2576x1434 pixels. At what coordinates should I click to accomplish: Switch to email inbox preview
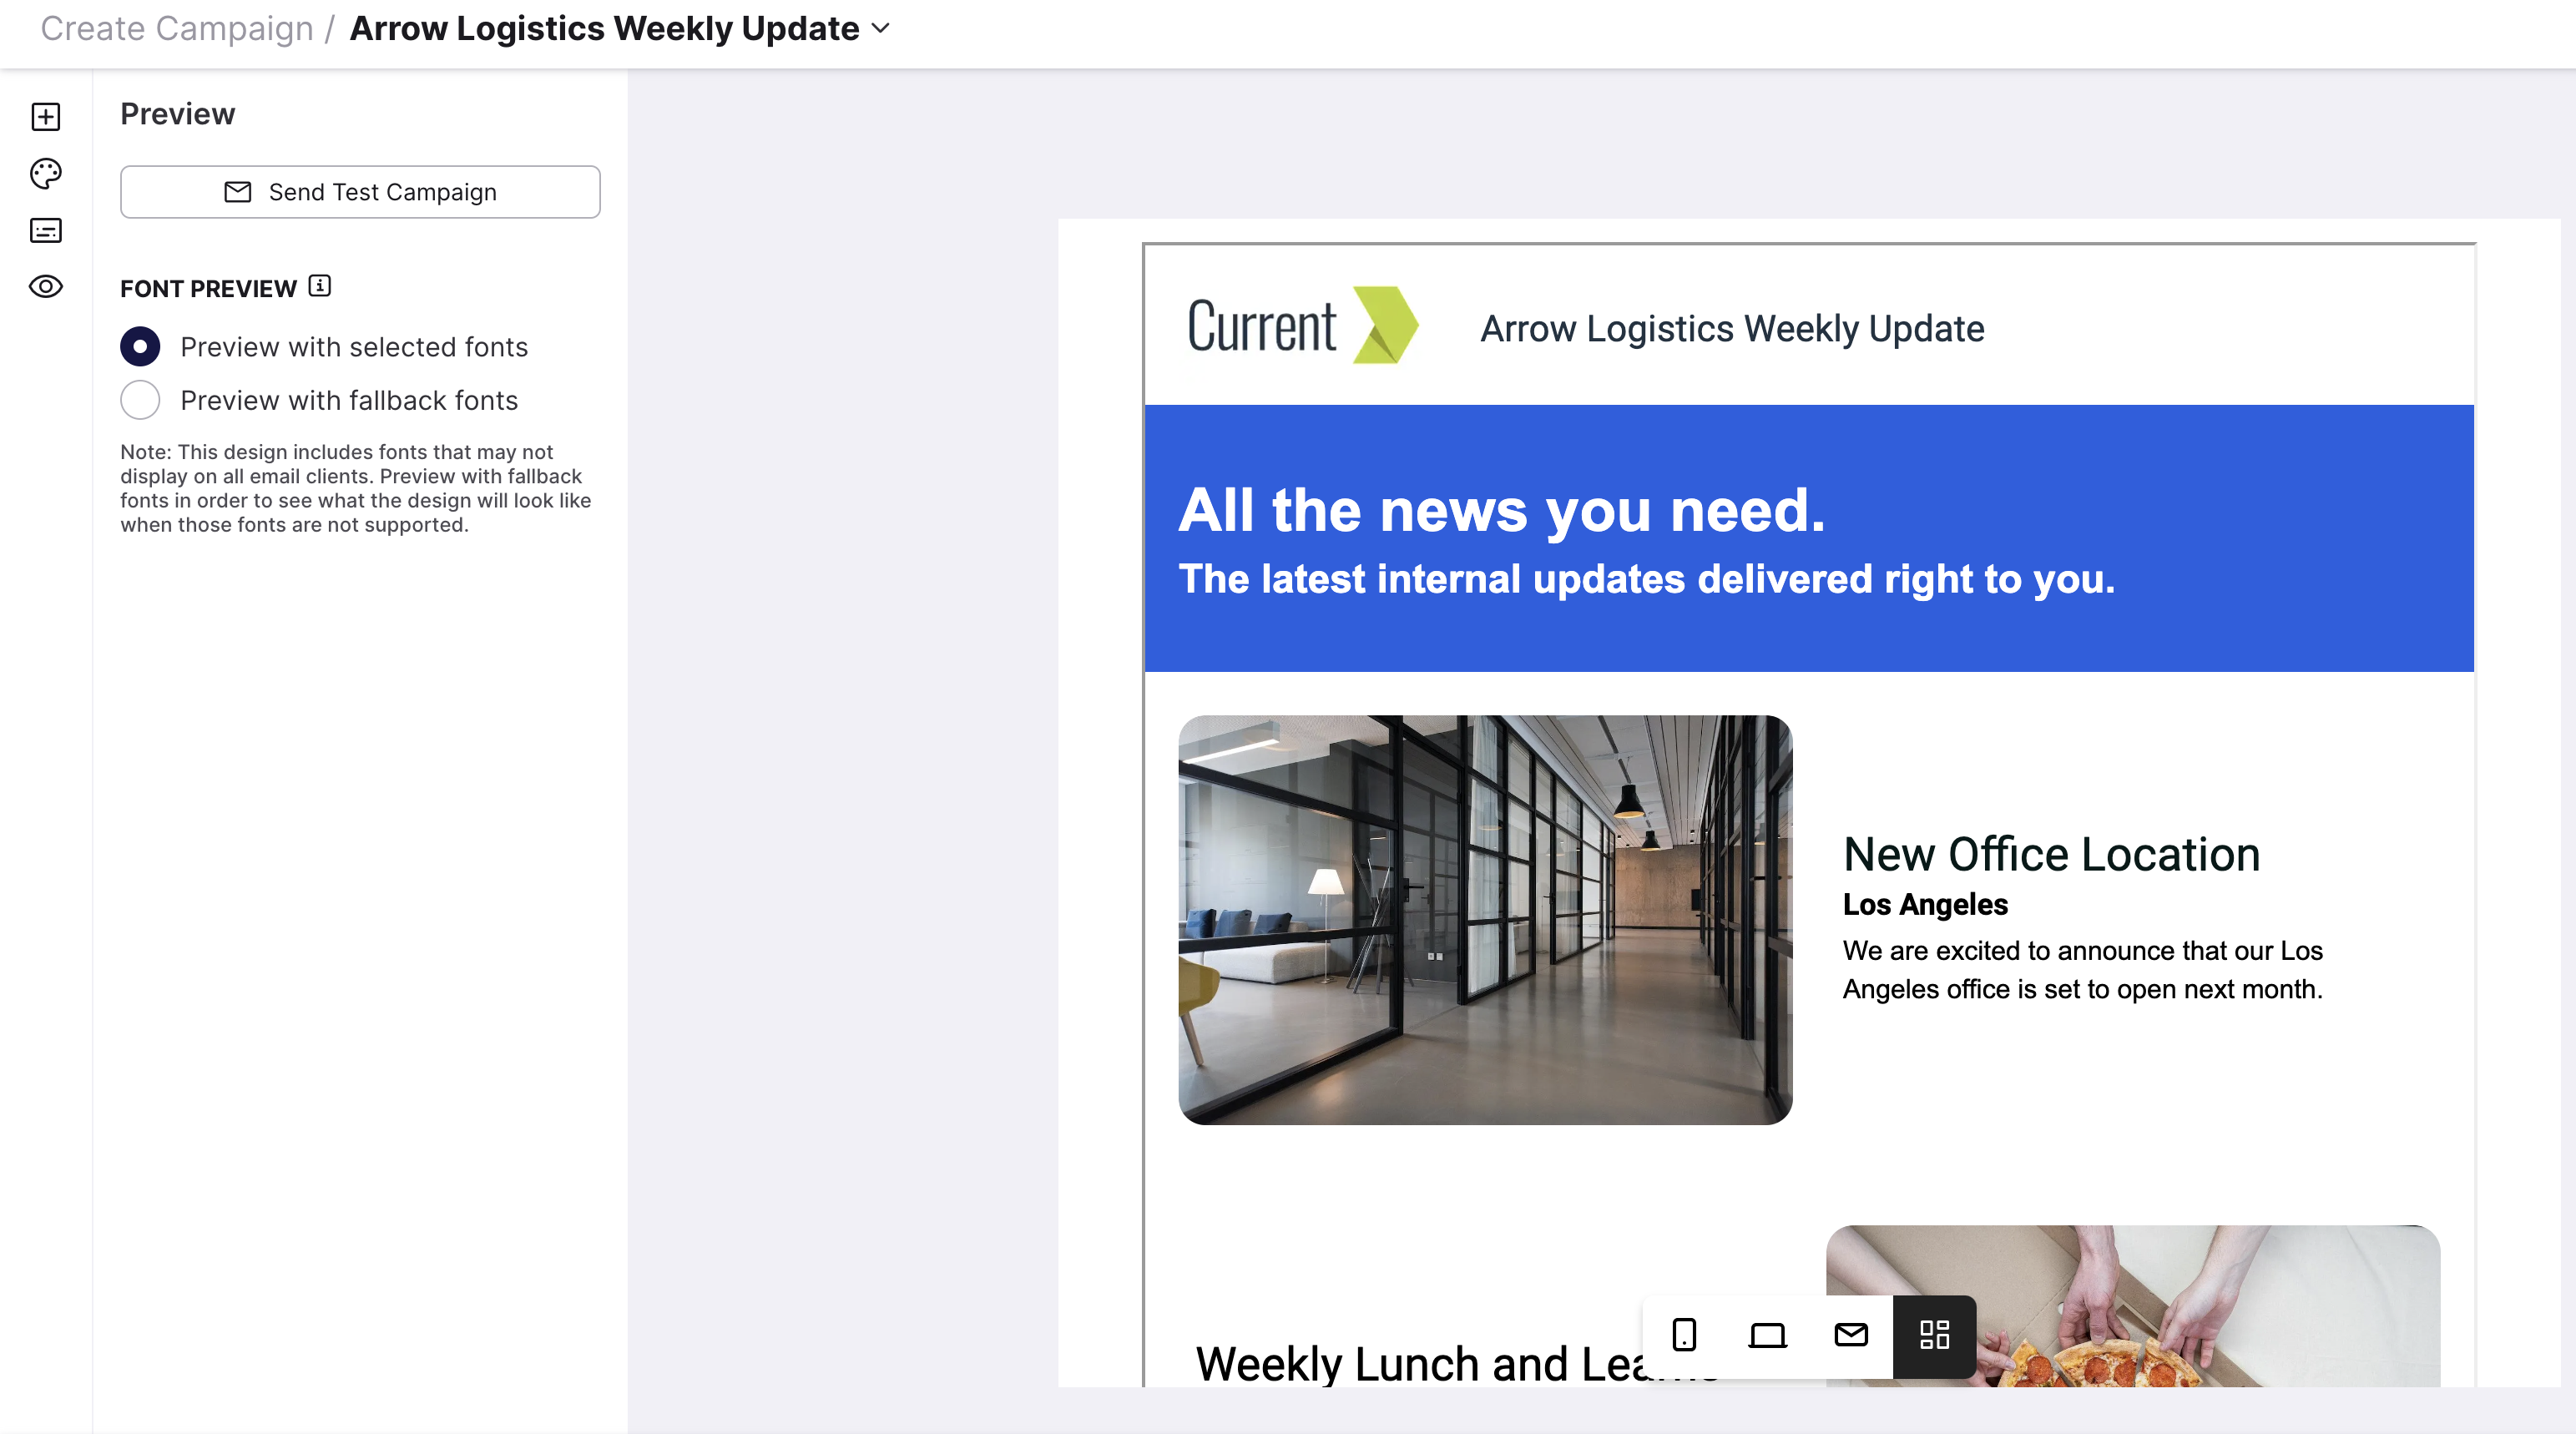pos(1851,1335)
